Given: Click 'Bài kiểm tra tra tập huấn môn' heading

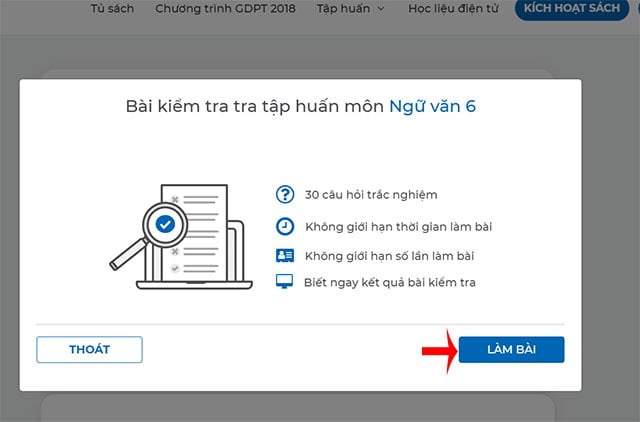Looking at the screenshot, I should click(x=255, y=107).
